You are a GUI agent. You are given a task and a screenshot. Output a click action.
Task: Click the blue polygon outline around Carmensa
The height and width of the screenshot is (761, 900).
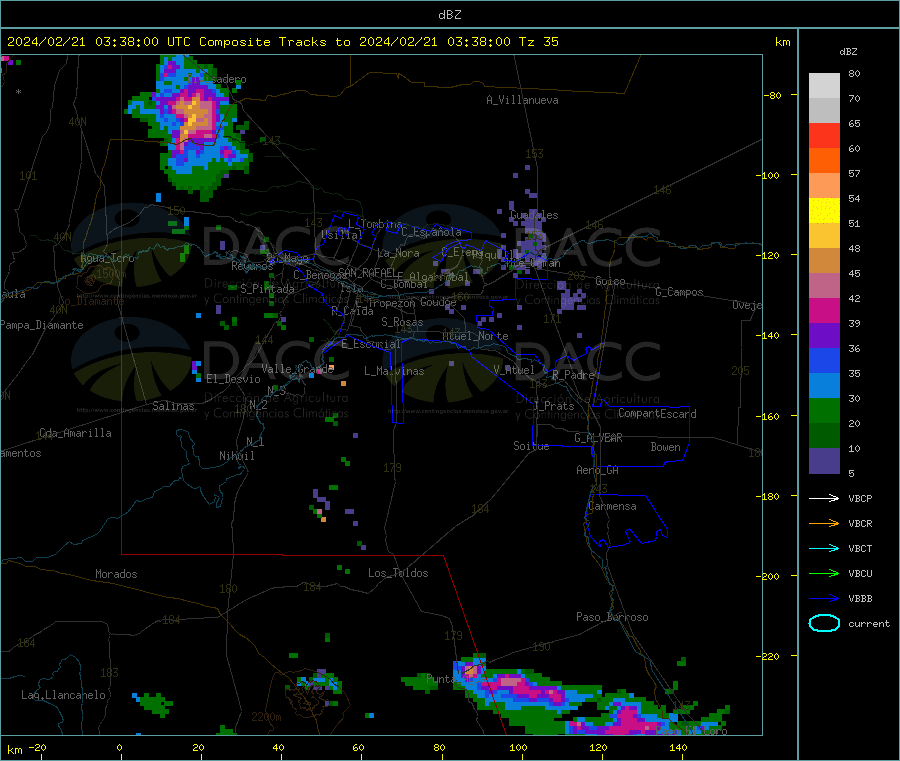coord(626,521)
